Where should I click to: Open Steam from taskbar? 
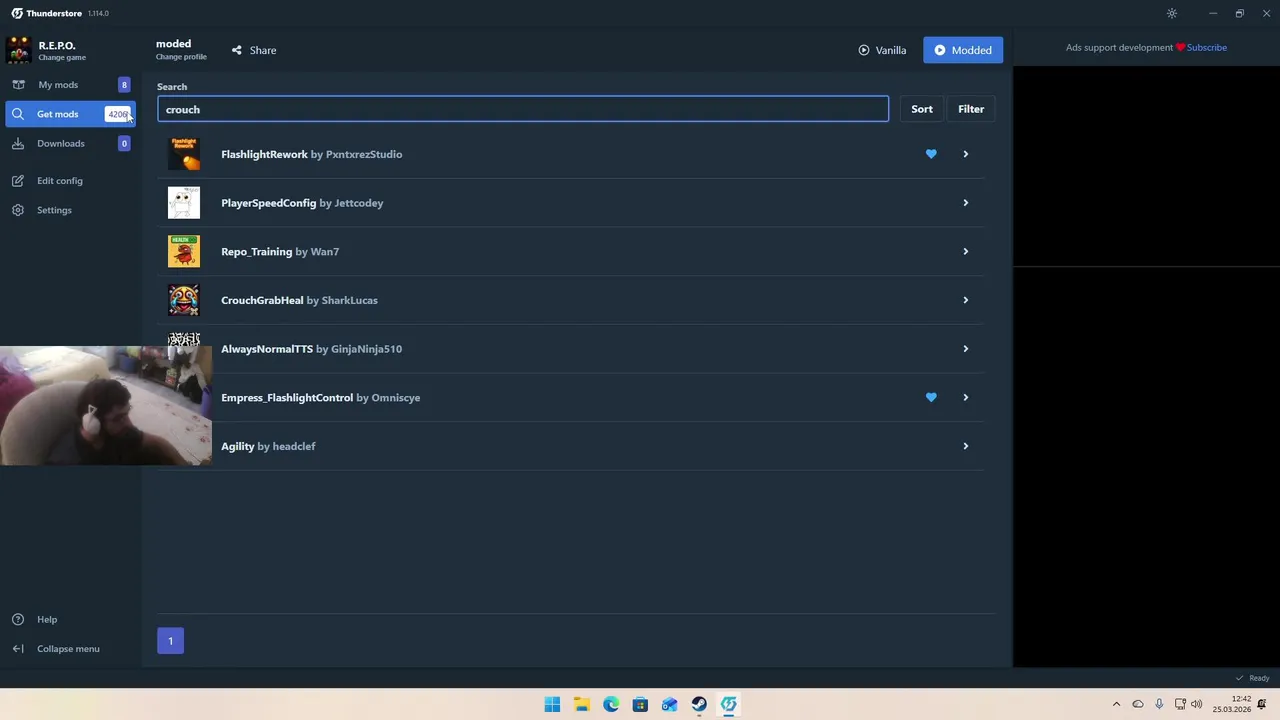(699, 704)
